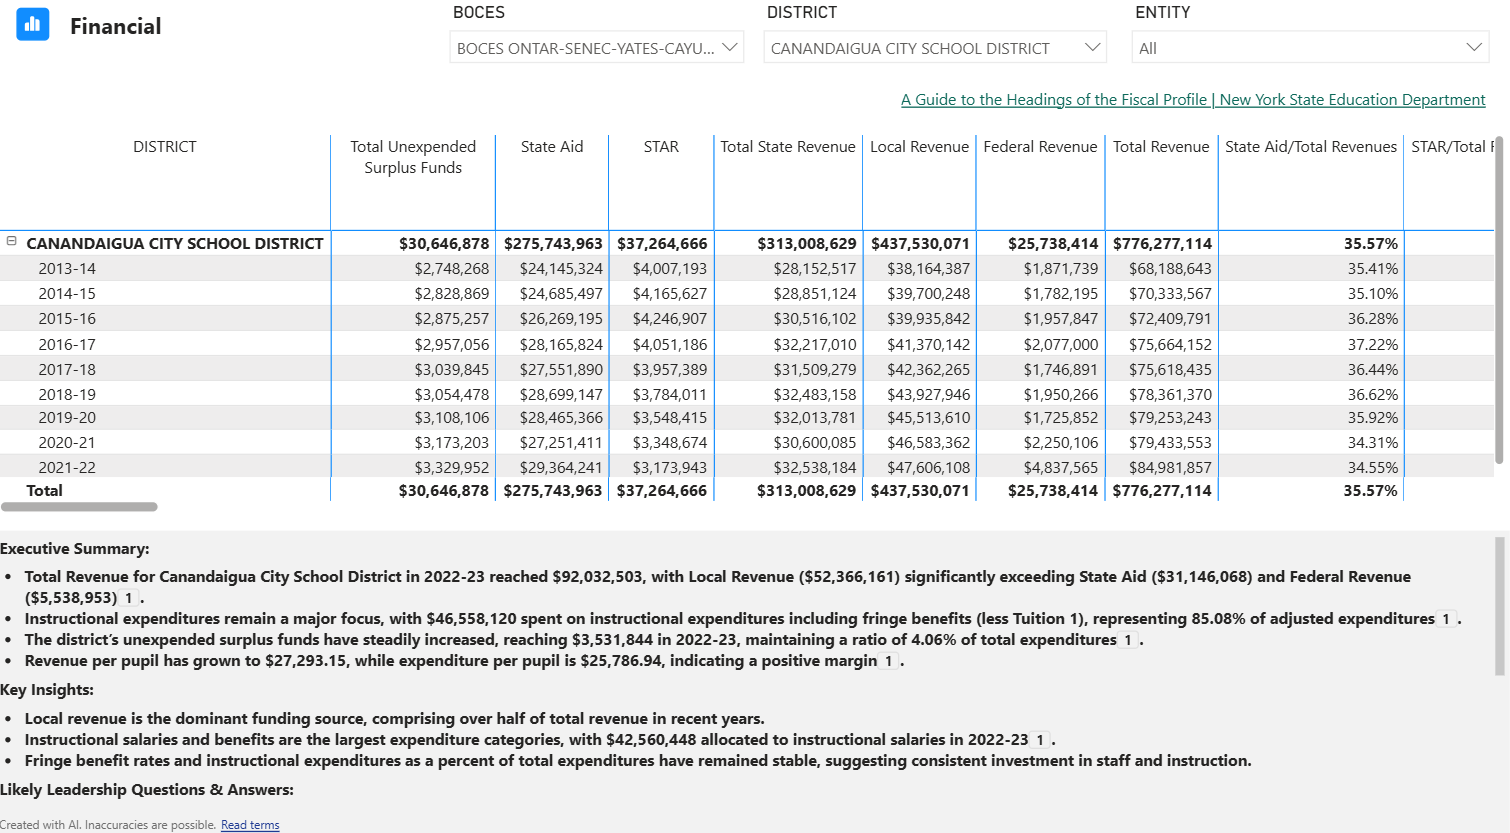This screenshot has width=1510, height=833.
Task: Collapse the Canandaigua City School District row
Action: click(12, 241)
